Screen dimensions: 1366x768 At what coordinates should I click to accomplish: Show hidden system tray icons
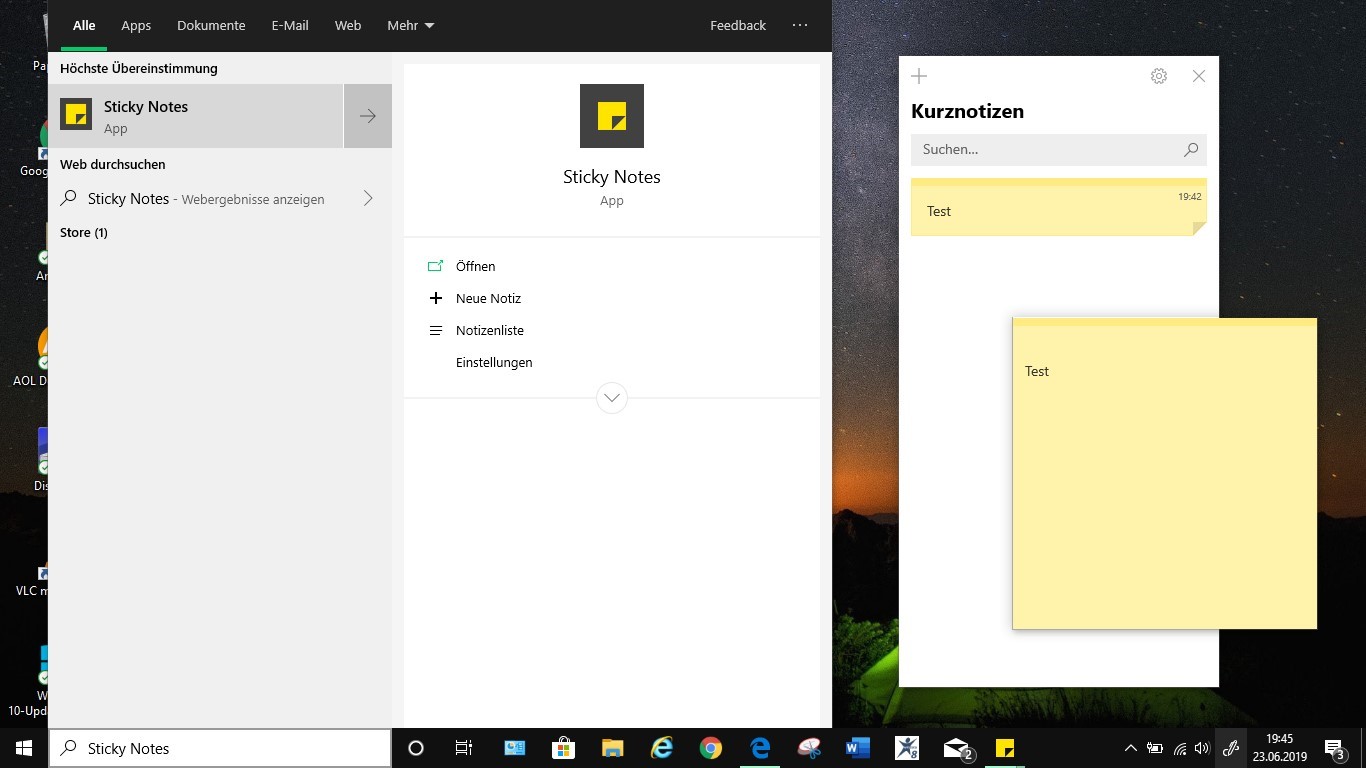pyautogui.click(x=1131, y=748)
